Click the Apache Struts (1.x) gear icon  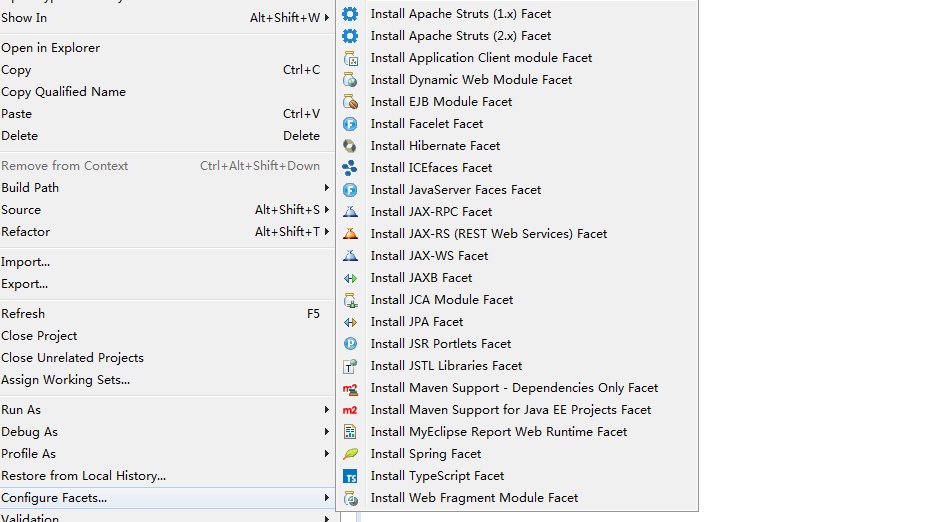(x=350, y=14)
